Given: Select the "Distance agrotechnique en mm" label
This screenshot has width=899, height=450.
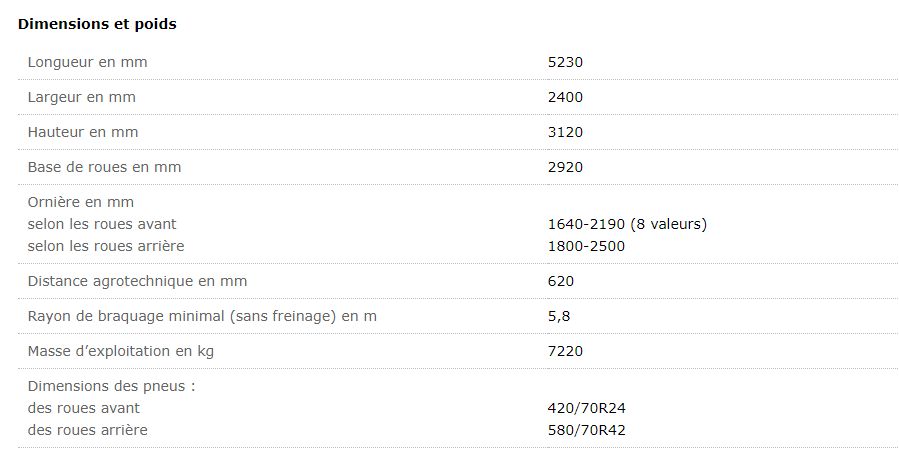Looking at the screenshot, I should [x=137, y=281].
